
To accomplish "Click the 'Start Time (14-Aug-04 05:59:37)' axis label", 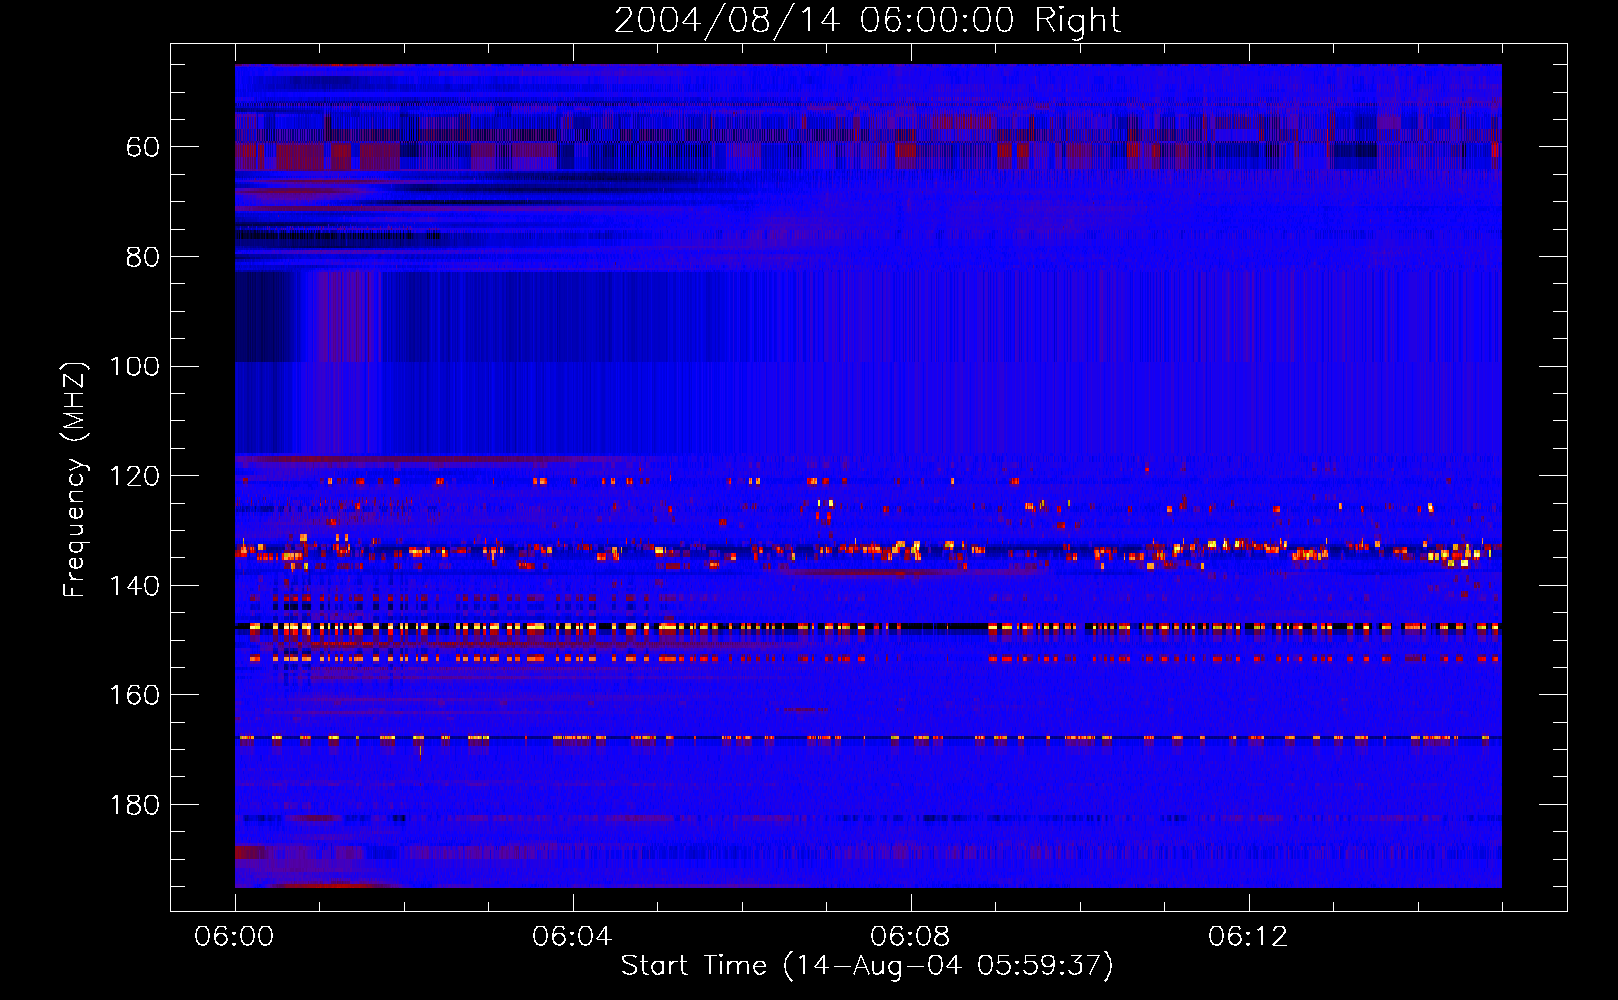I will [x=867, y=966].
